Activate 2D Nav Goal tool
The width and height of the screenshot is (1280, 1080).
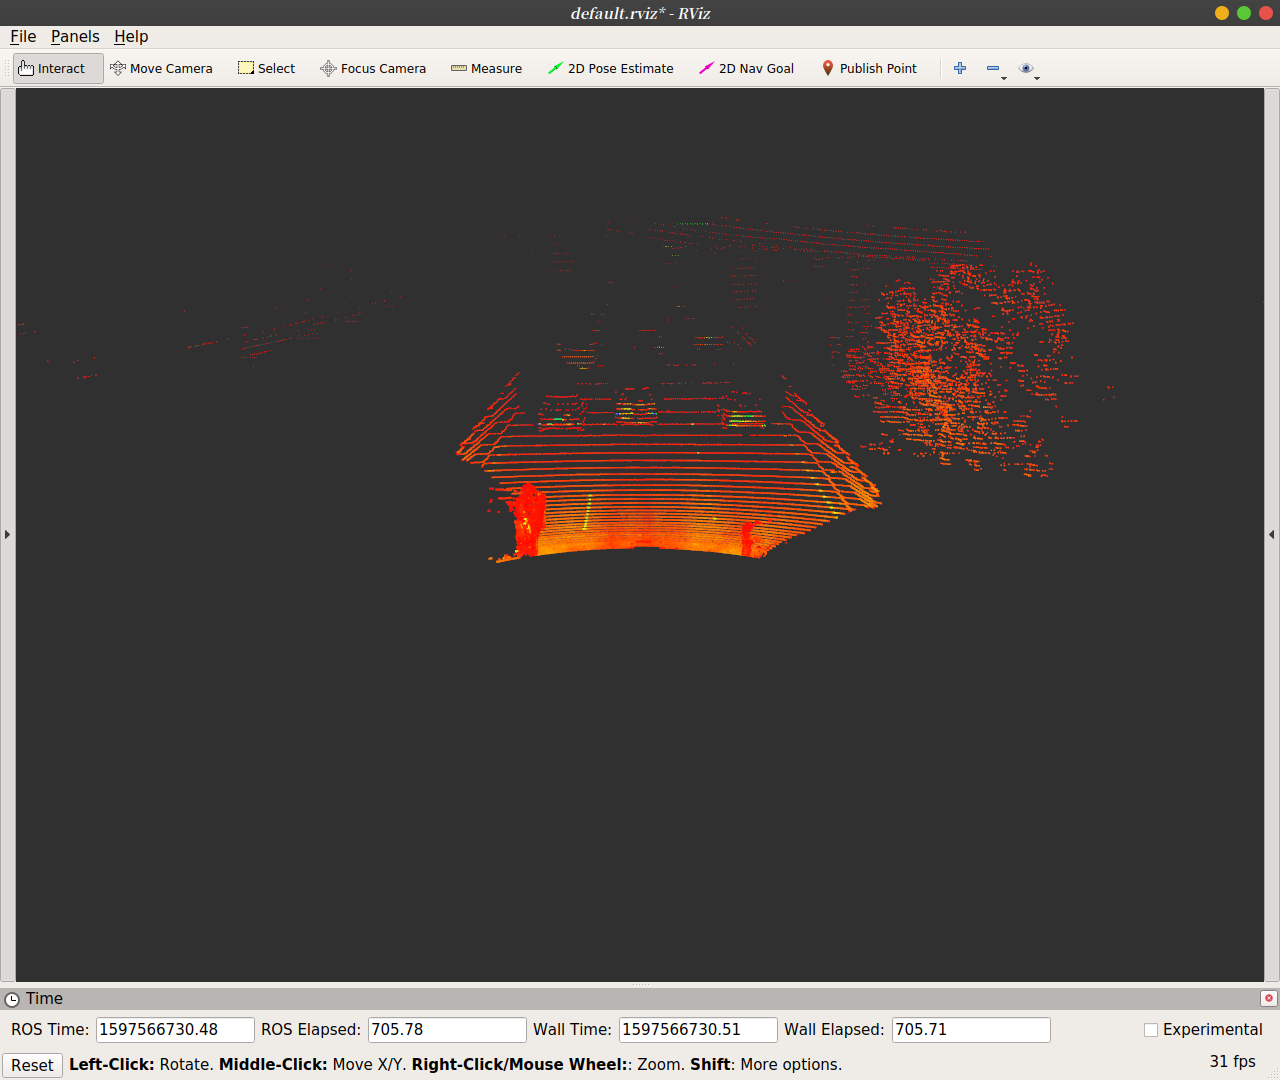[747, 68]
